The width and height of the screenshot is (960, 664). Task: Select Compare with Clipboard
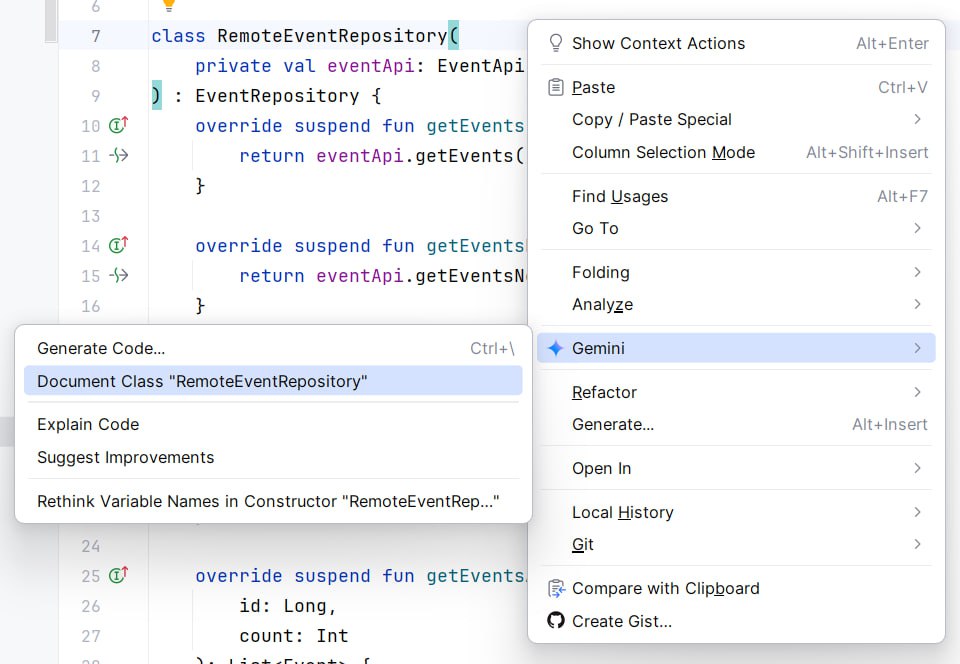click(x=736, y=588)
